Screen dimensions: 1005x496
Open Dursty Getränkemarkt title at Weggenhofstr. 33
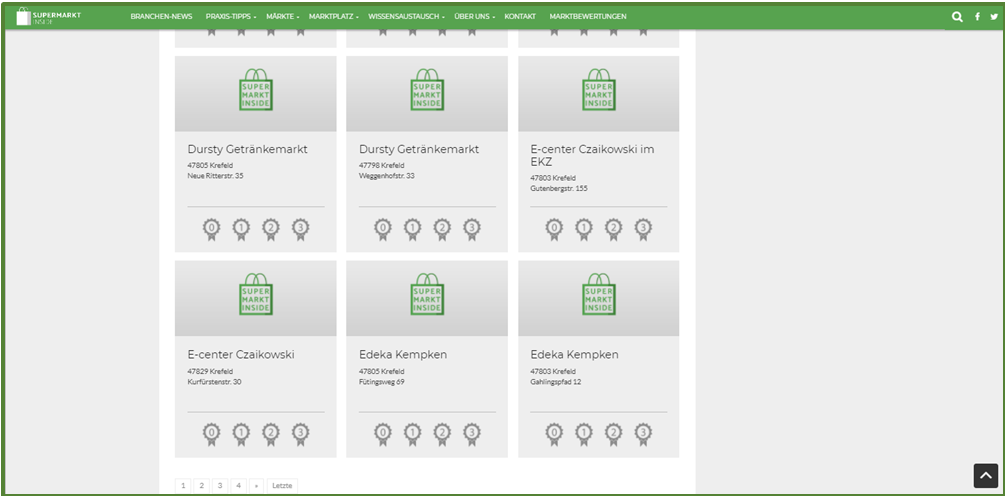[x=419, y=149]
